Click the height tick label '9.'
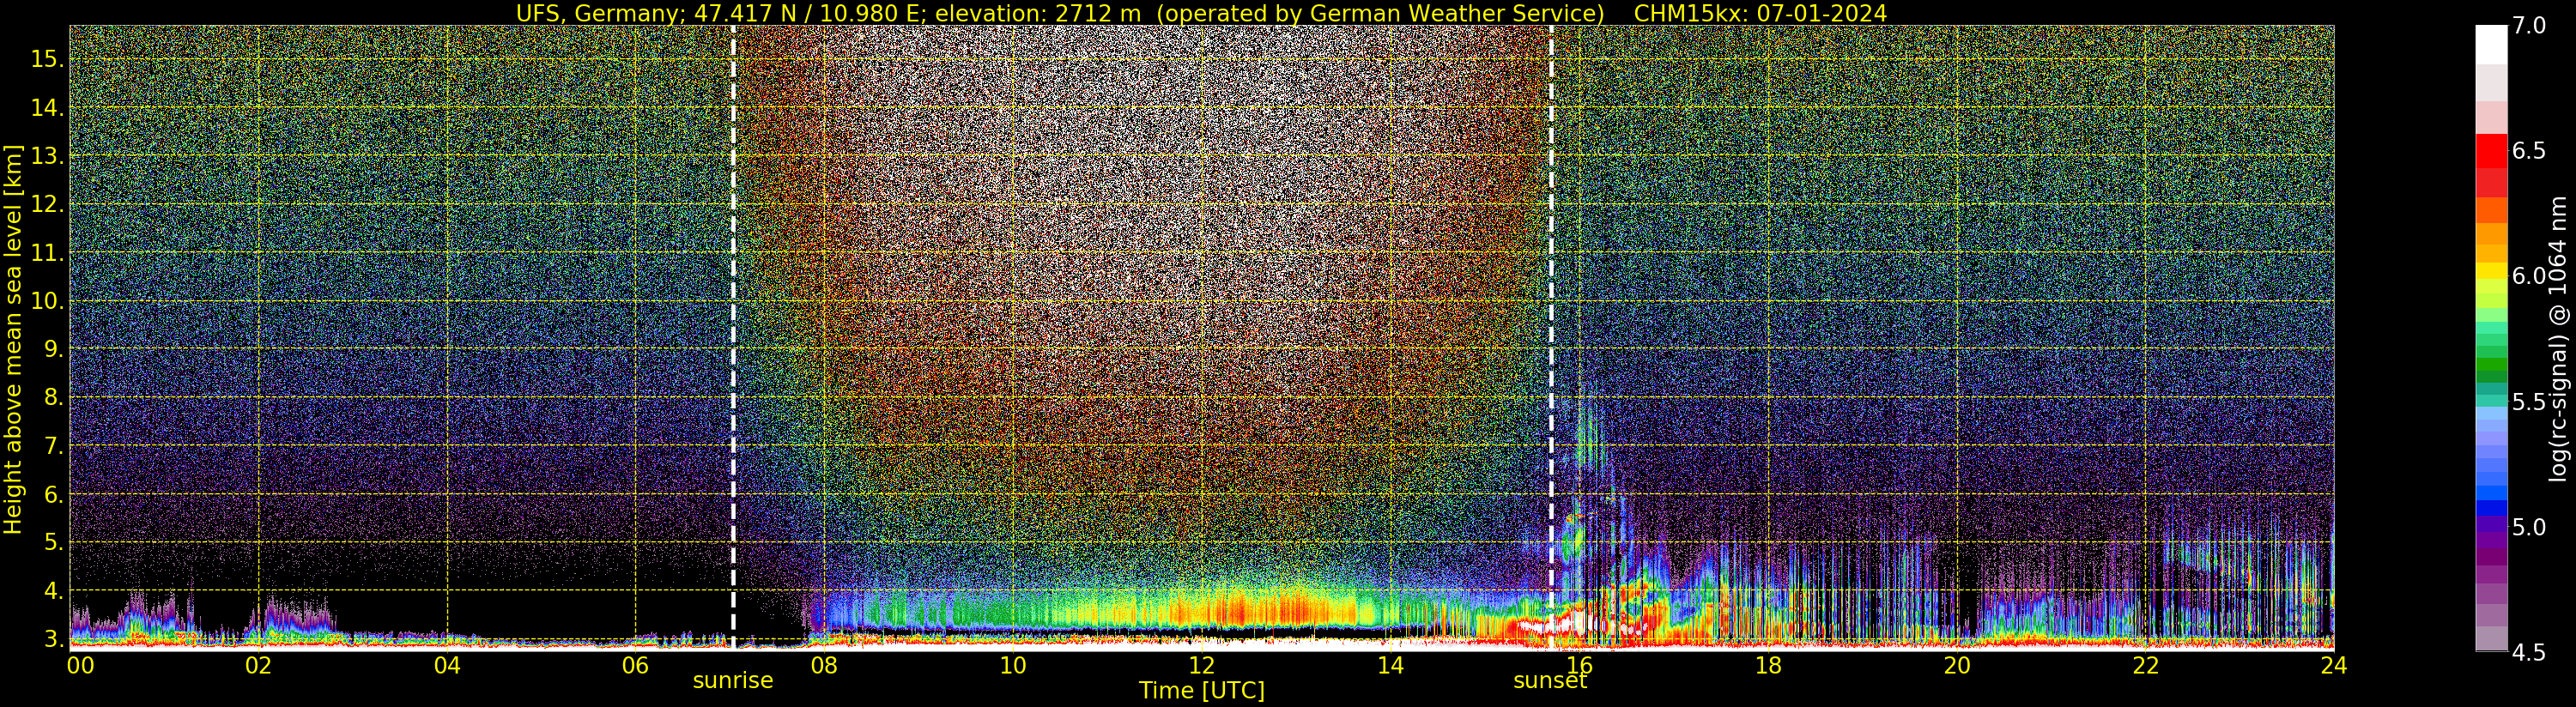The width and height of the screenshot is (2576, 707). pyautogui.click(x=53, y=349)
